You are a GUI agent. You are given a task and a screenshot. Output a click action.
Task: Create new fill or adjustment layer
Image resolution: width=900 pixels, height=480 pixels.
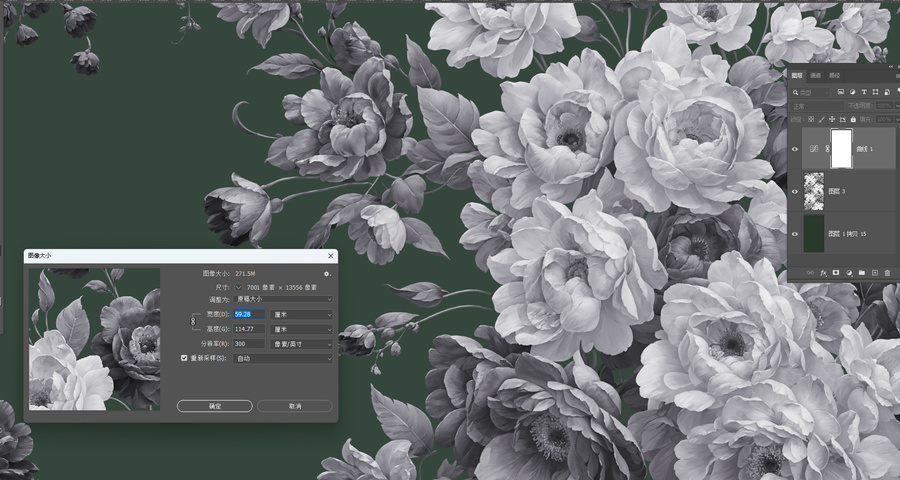click(849, 273)
